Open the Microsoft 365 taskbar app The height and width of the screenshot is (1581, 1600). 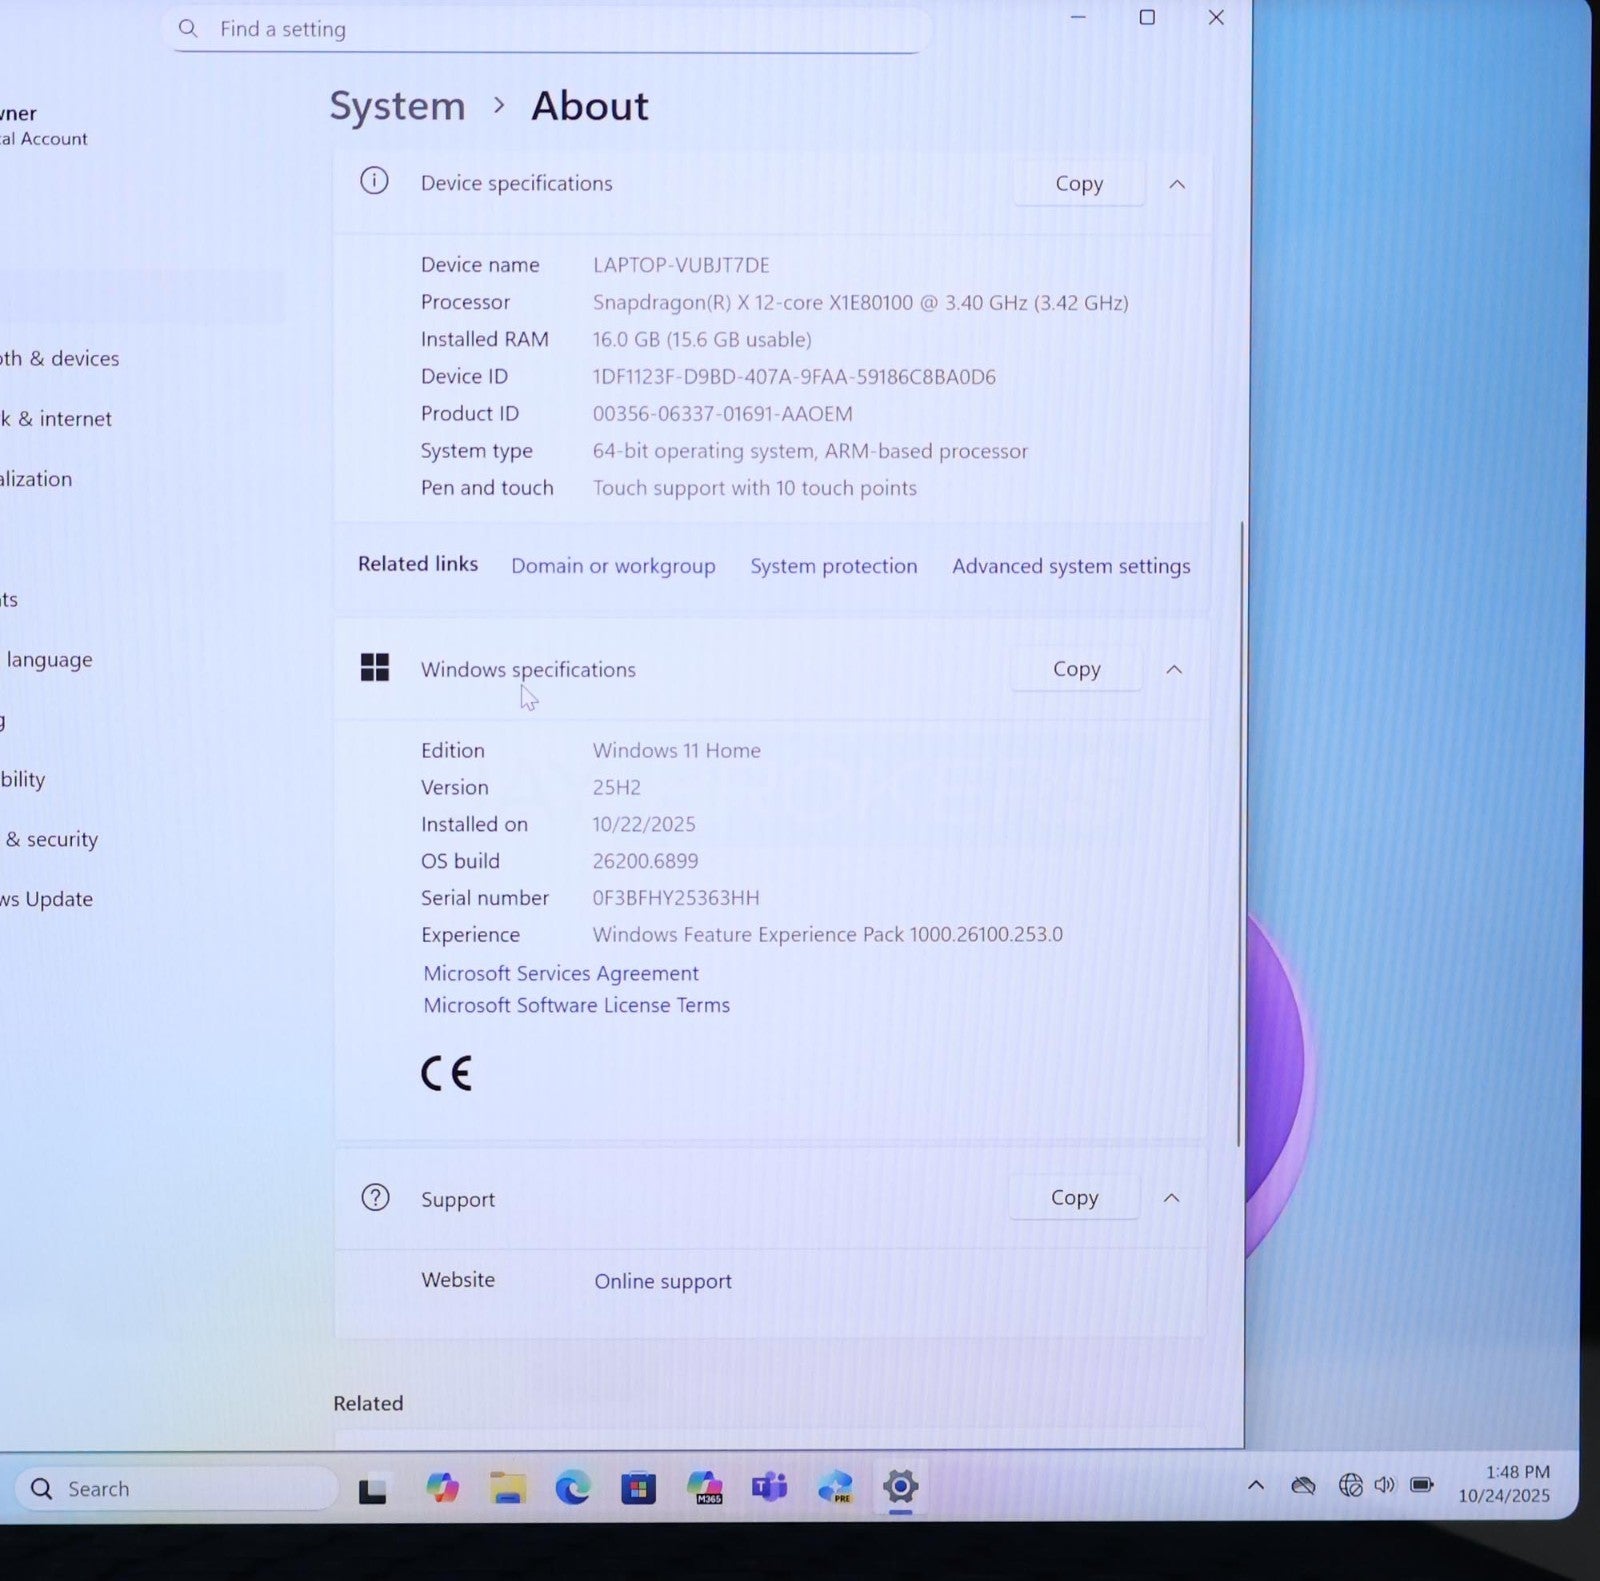tap(705, 1487)
